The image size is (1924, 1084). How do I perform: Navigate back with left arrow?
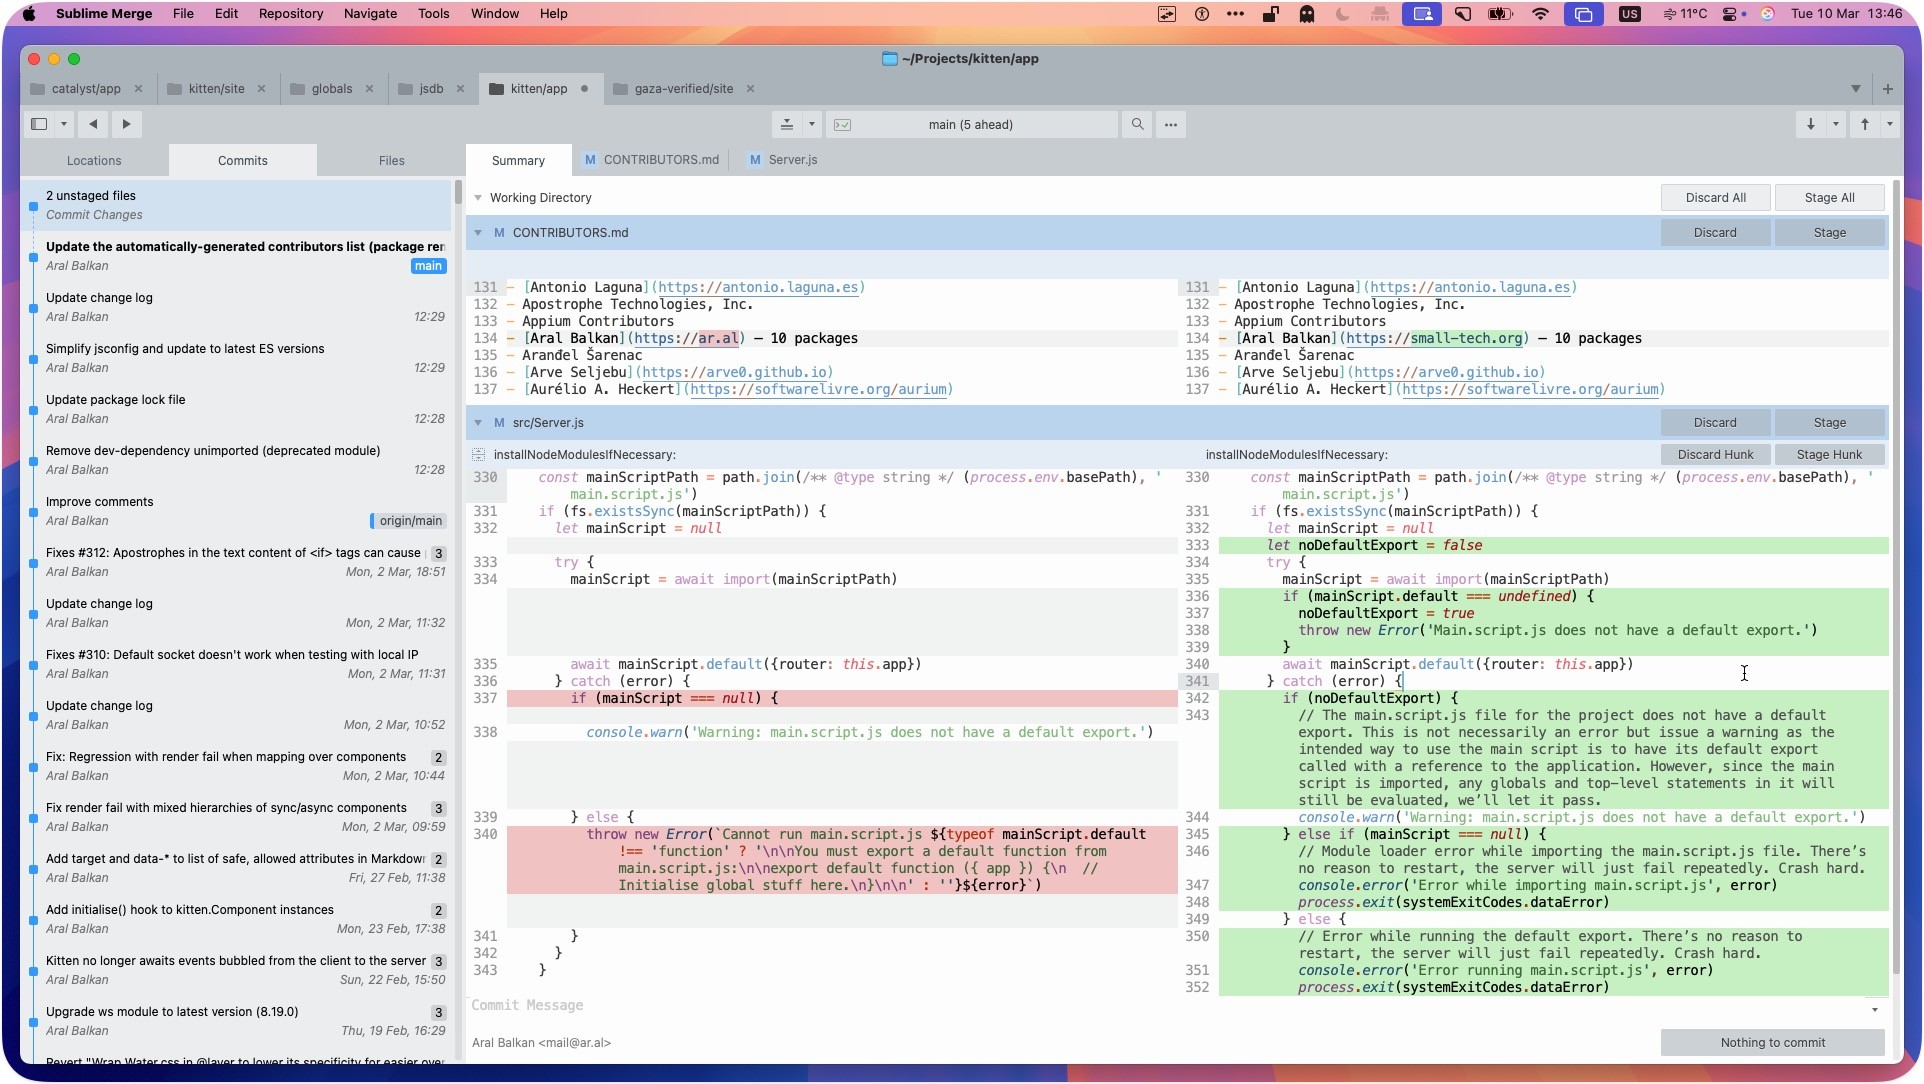(x=93, y=124)
